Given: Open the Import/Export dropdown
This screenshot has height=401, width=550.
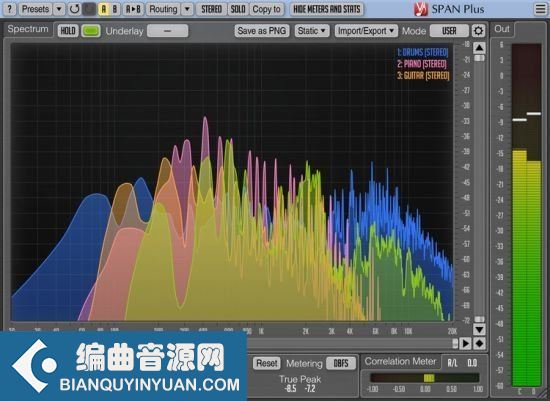Looking at the screenshot, I should coord(366,31).
